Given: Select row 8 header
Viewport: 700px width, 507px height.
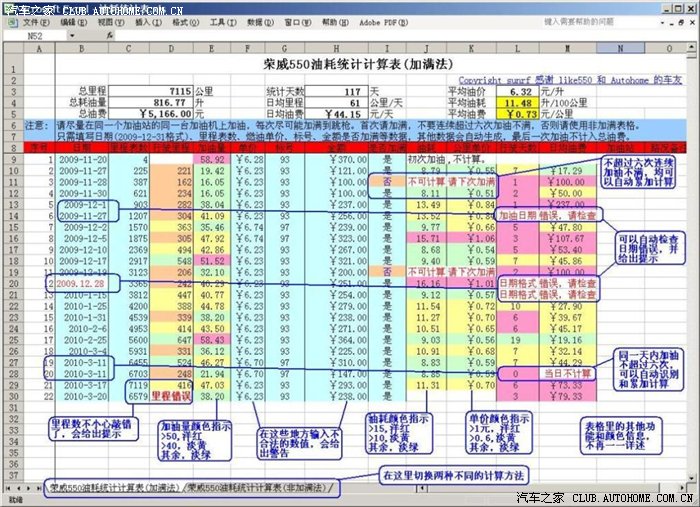Looking at the screenshot, I should coord(11,147).
